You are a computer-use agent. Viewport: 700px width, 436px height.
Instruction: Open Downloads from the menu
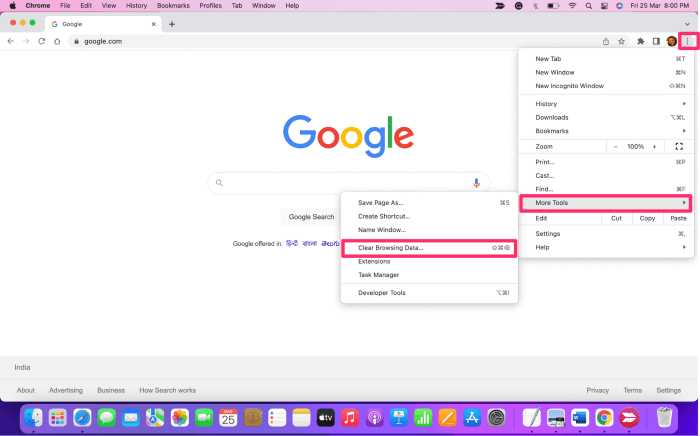pyautogui.click(x=606, y=117)
